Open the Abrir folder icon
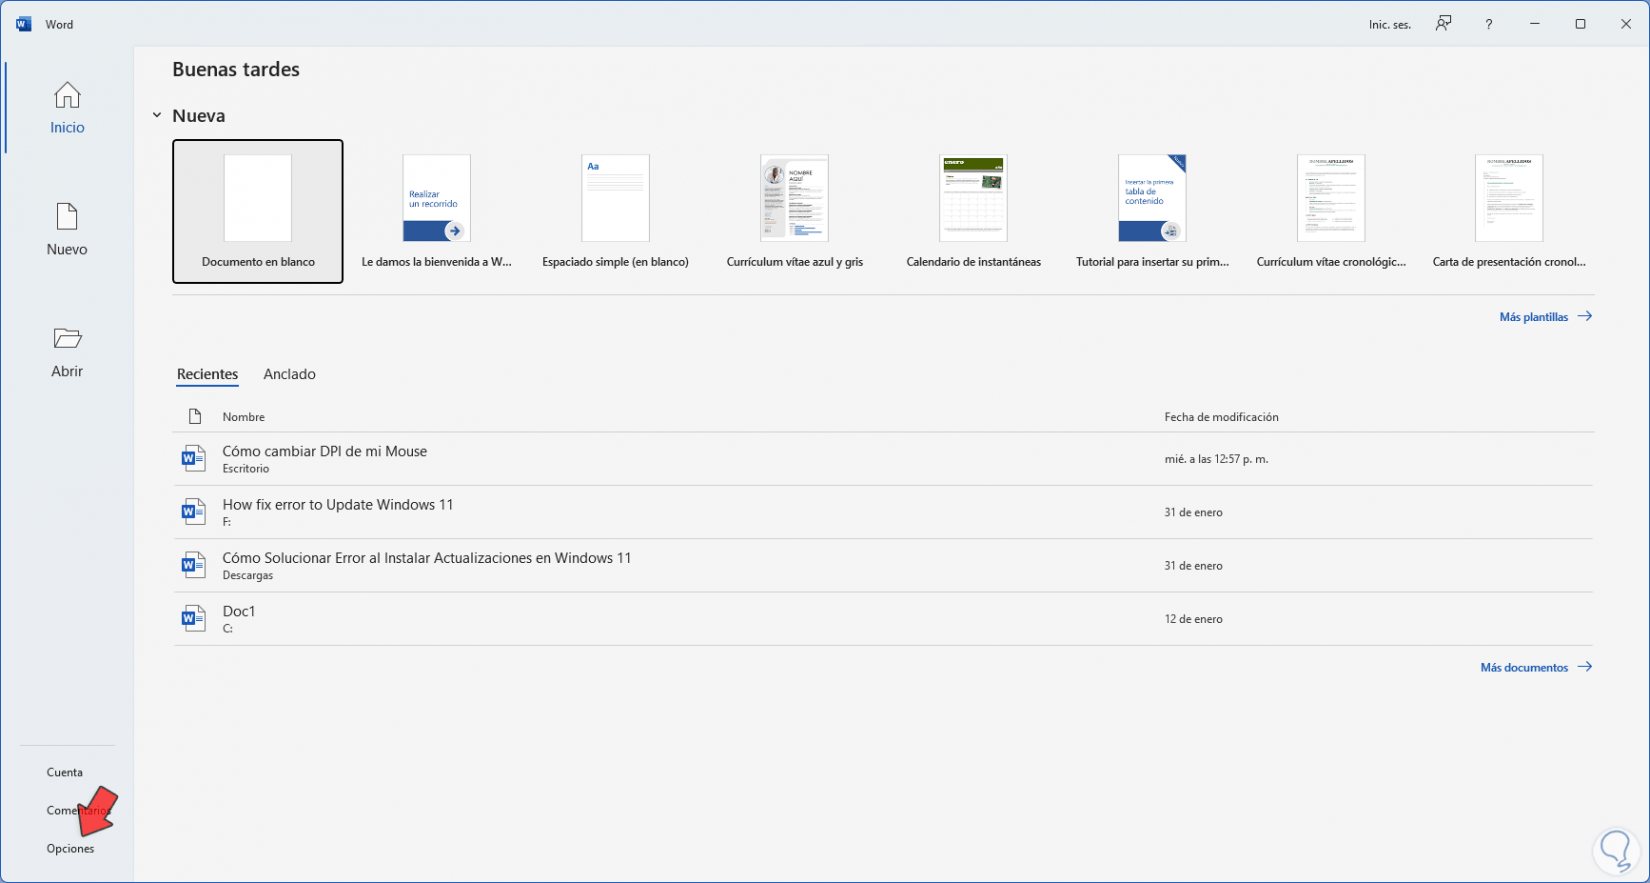The image size is (1650, 883). tap(67, 339)
